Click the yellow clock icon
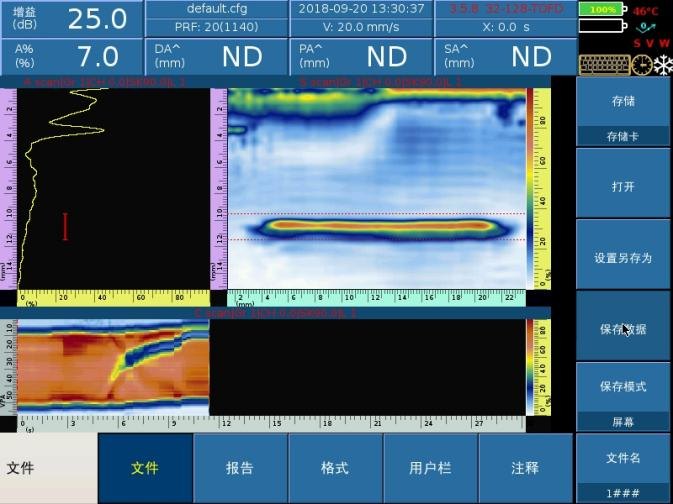 pyautogui.click(x=642, y=66)
